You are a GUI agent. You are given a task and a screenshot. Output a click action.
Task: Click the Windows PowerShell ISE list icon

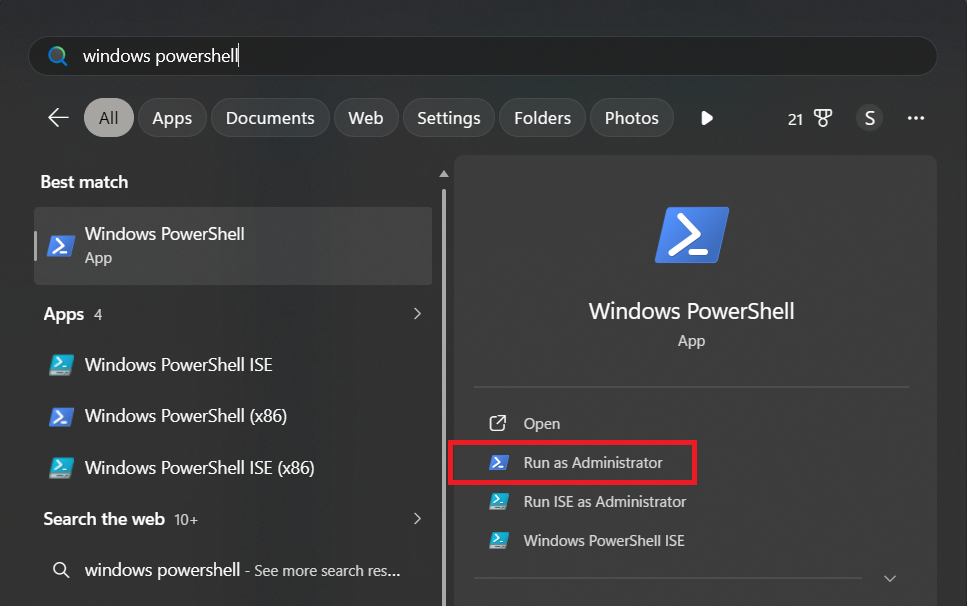coord(61,365)
